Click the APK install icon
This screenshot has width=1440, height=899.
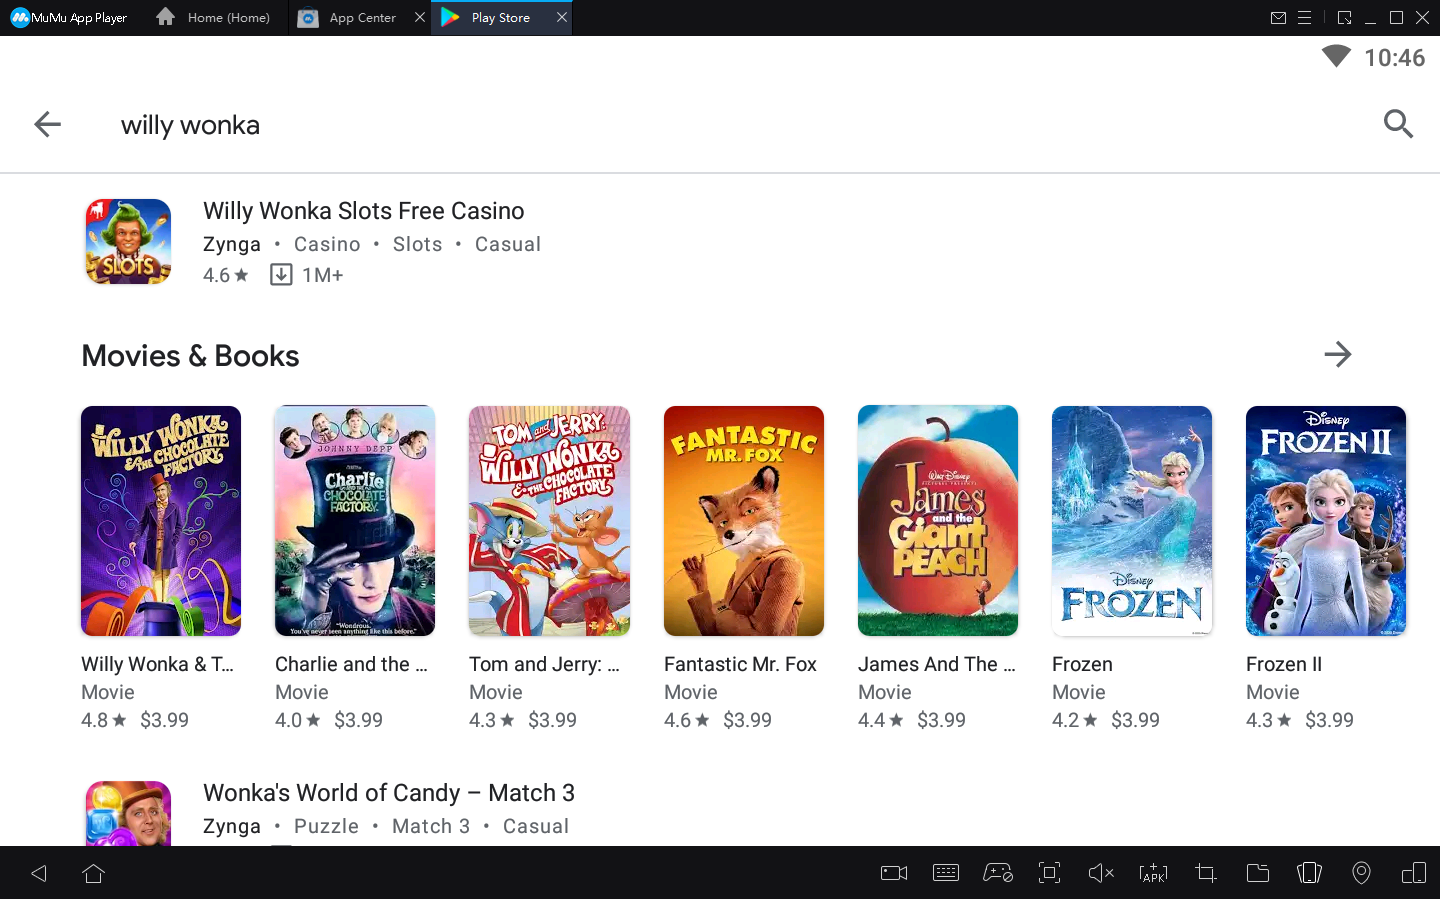[x=1153, y=874]
